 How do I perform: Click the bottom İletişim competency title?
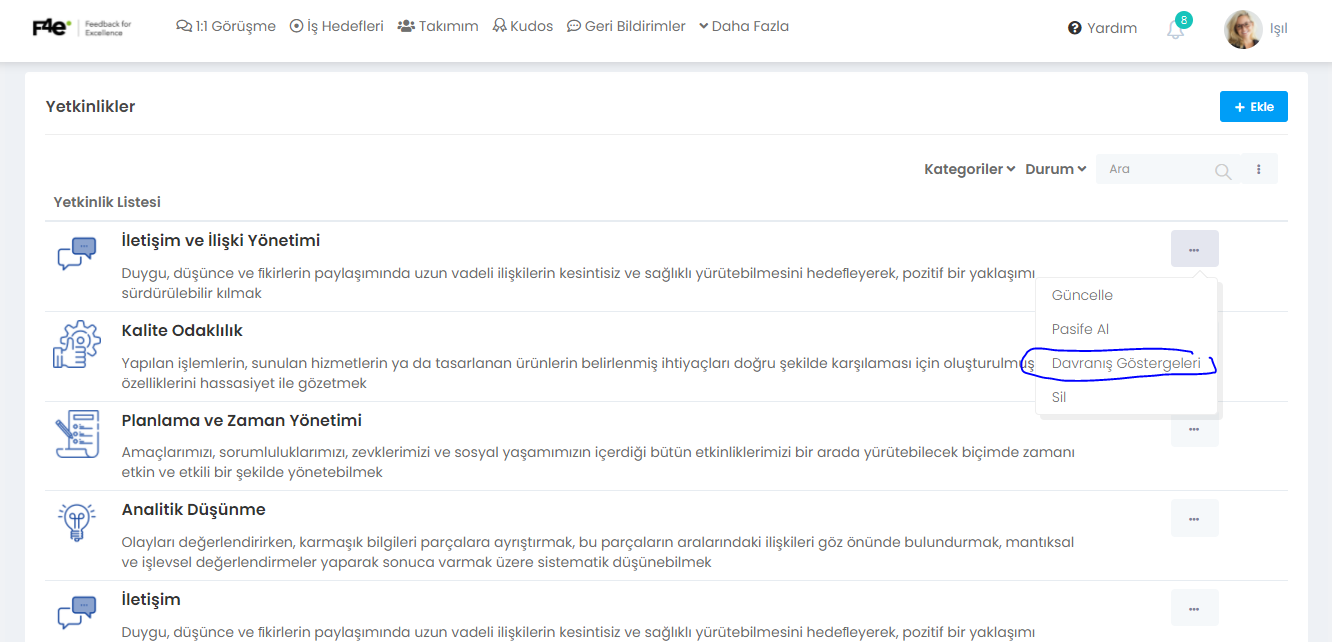point(151,599)
